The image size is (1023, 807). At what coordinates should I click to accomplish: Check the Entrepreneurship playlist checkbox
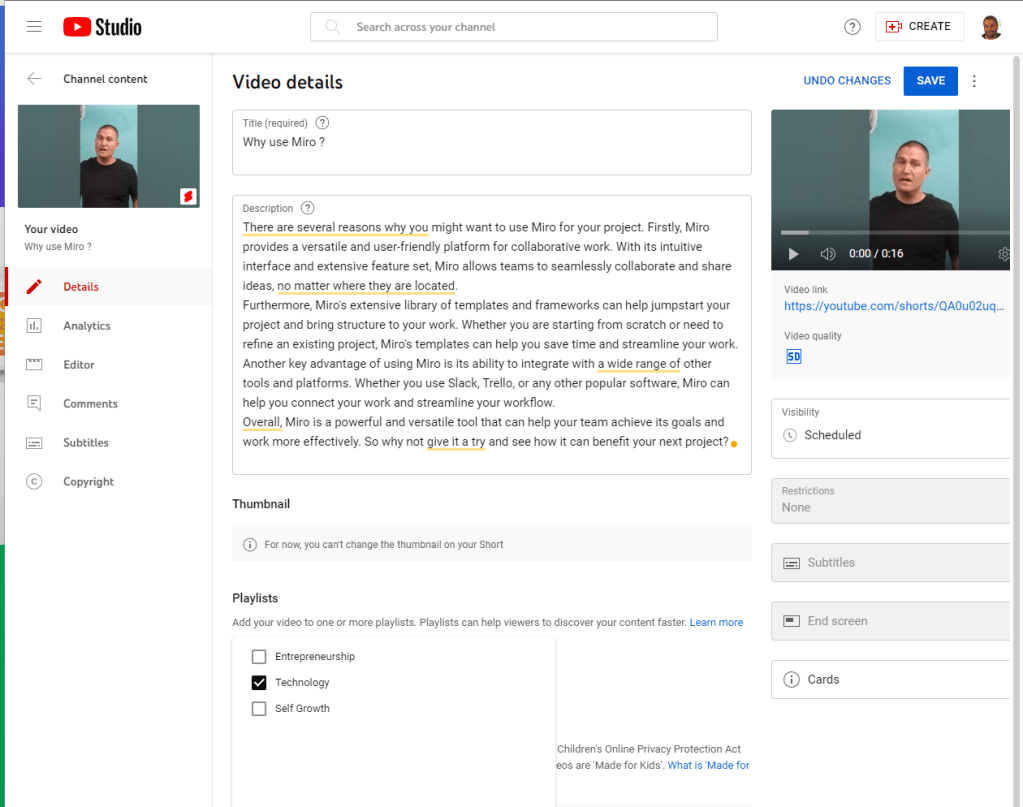(x=259, y=656)
